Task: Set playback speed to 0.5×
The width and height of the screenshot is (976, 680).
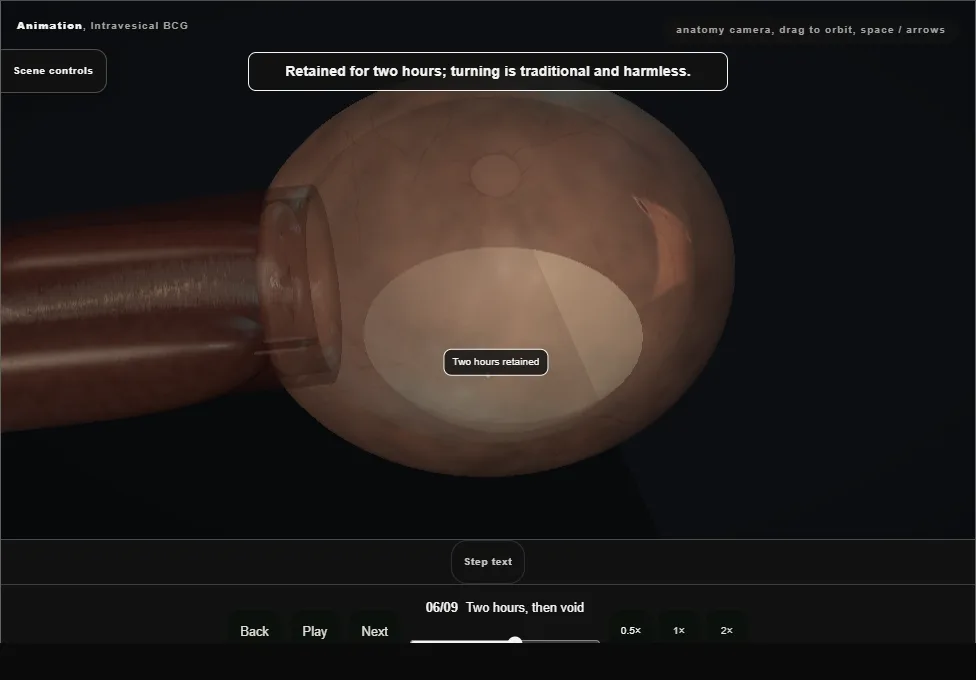Action: click(x=631, y=630)
